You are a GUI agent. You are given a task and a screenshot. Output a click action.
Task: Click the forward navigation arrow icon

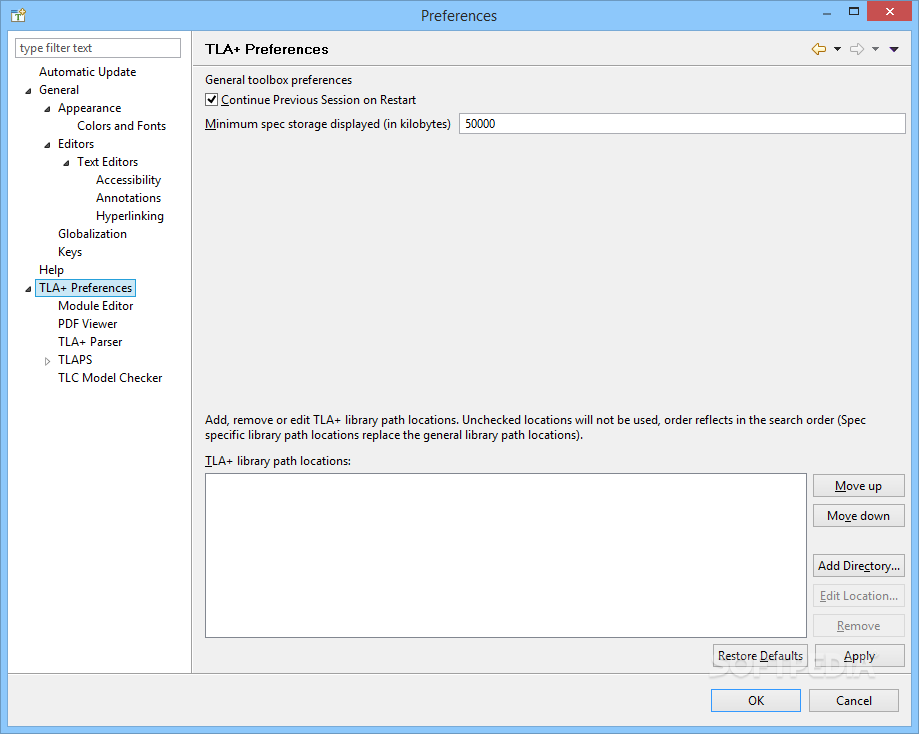[x=857, y=49]
